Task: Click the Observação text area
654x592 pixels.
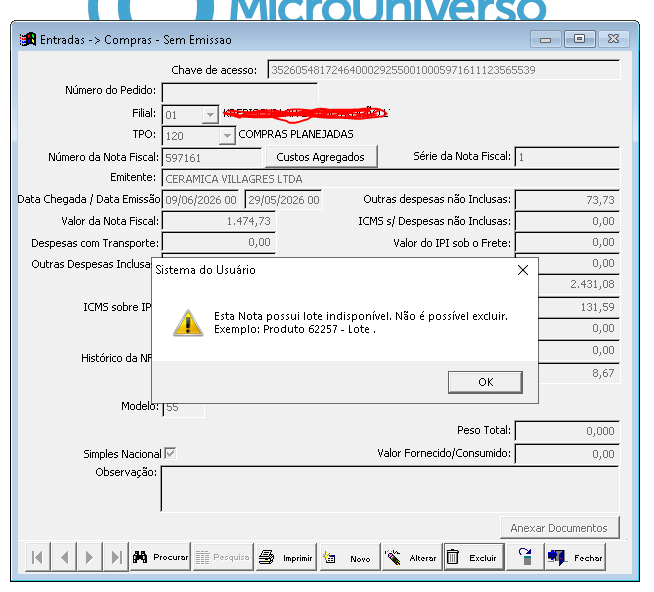Action: (390, 489)
